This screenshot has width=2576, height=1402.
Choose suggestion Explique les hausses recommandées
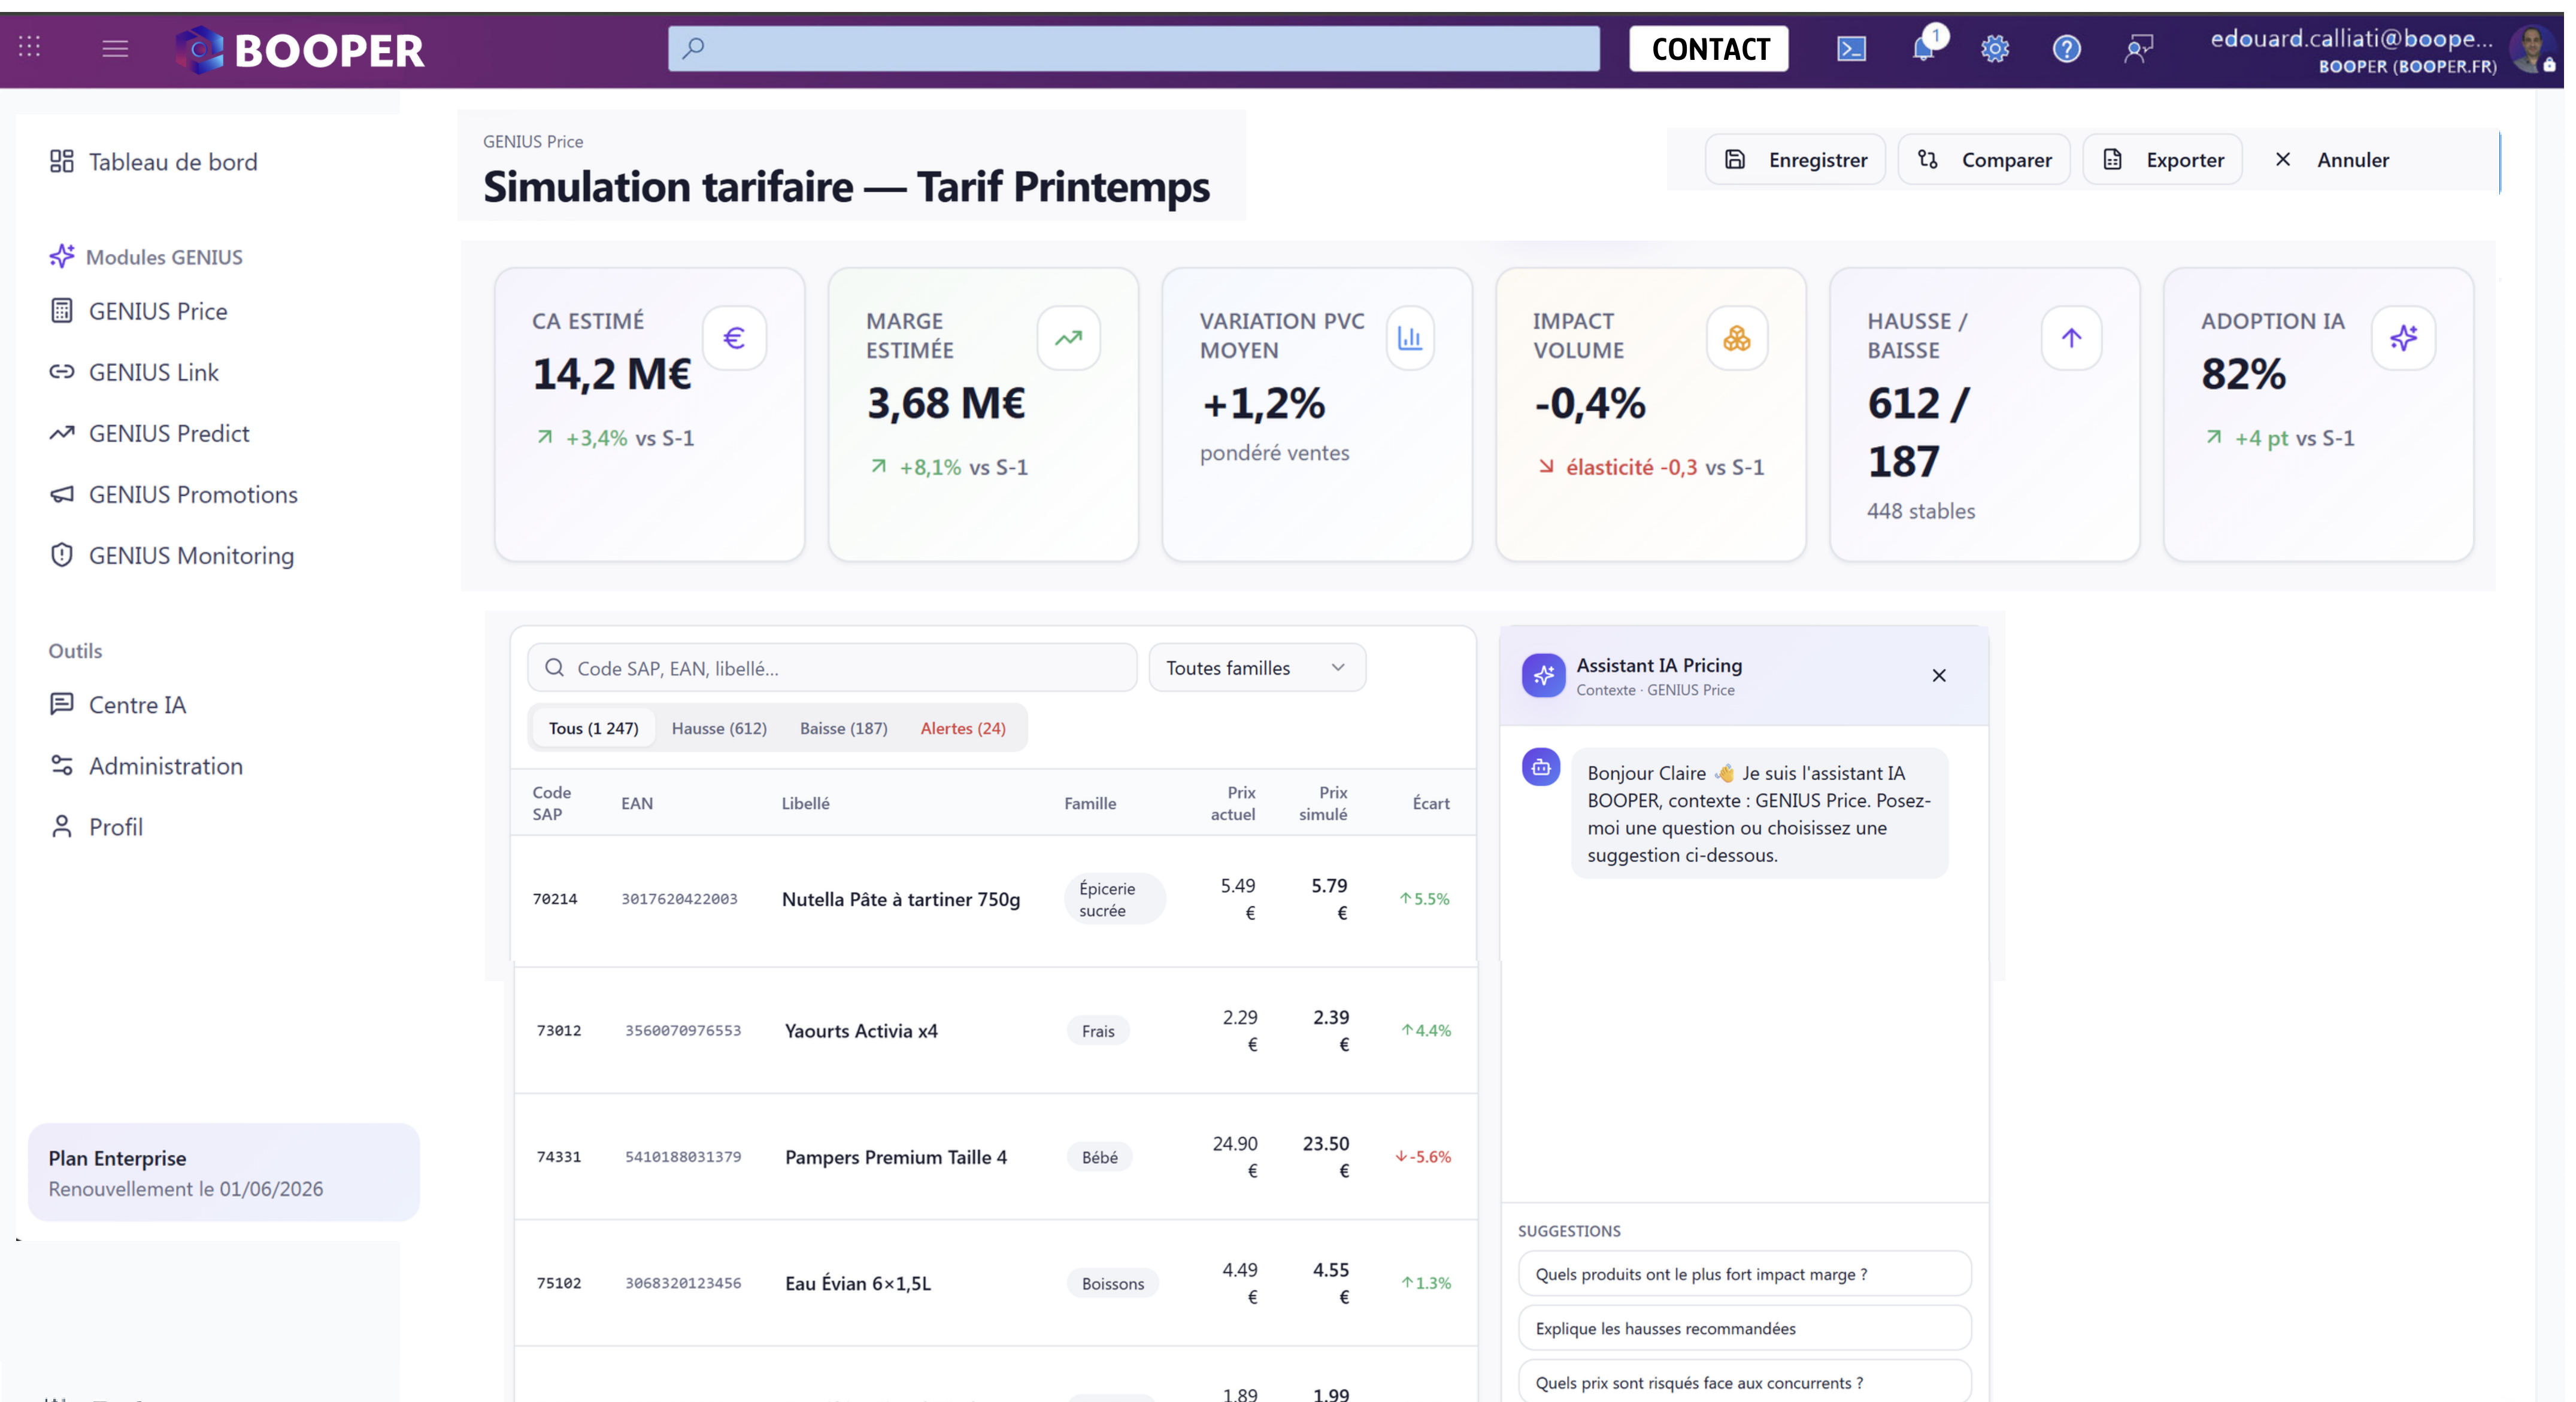coord(1744,1328)
